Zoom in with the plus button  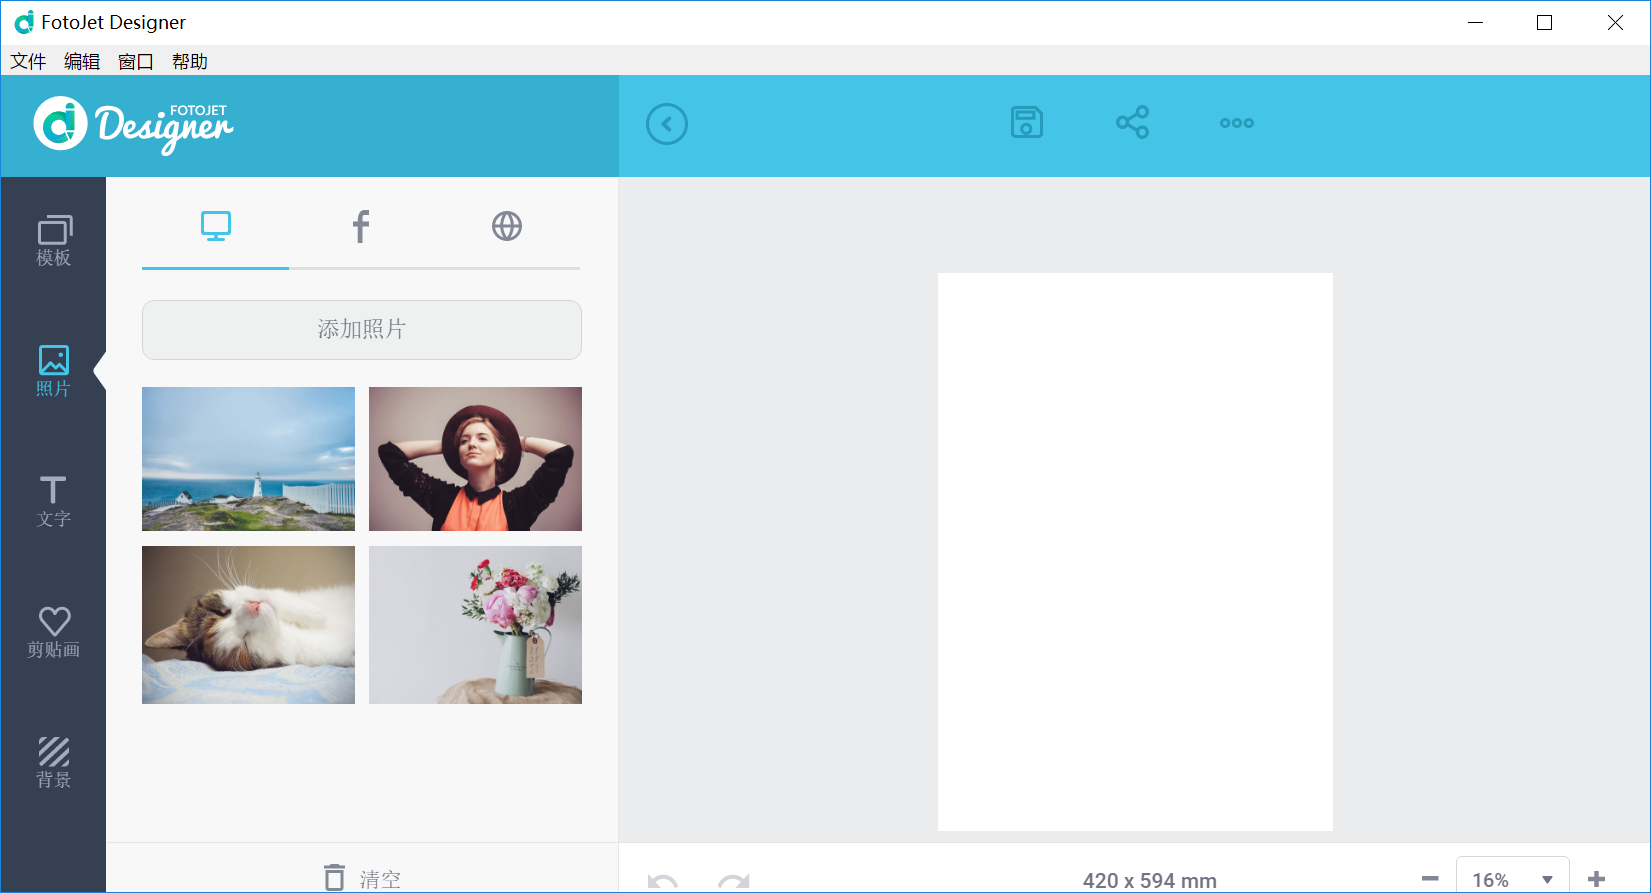point(1597,879)
